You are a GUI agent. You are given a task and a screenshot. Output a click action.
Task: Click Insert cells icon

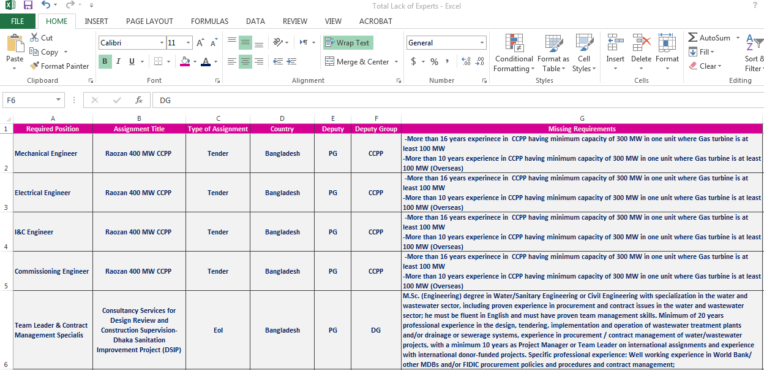click(x=615, y=43)
